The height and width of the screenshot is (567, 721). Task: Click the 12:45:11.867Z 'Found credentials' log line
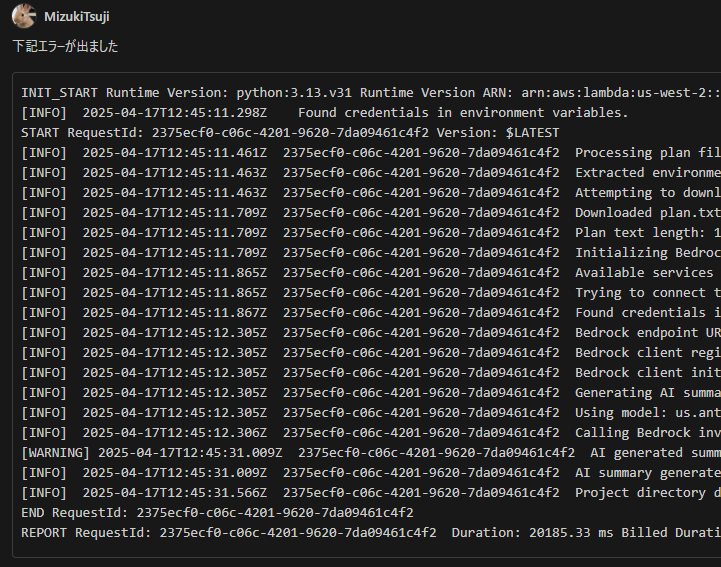tap(371, 313)
